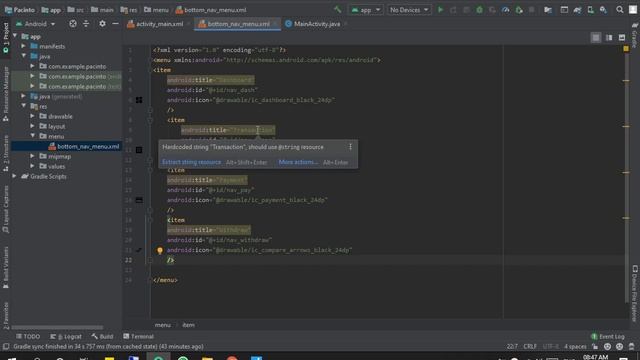The width and height of the screenshot is (640, 360).
Task: Click the Make Project hammer icon
Action: point(338,9)
